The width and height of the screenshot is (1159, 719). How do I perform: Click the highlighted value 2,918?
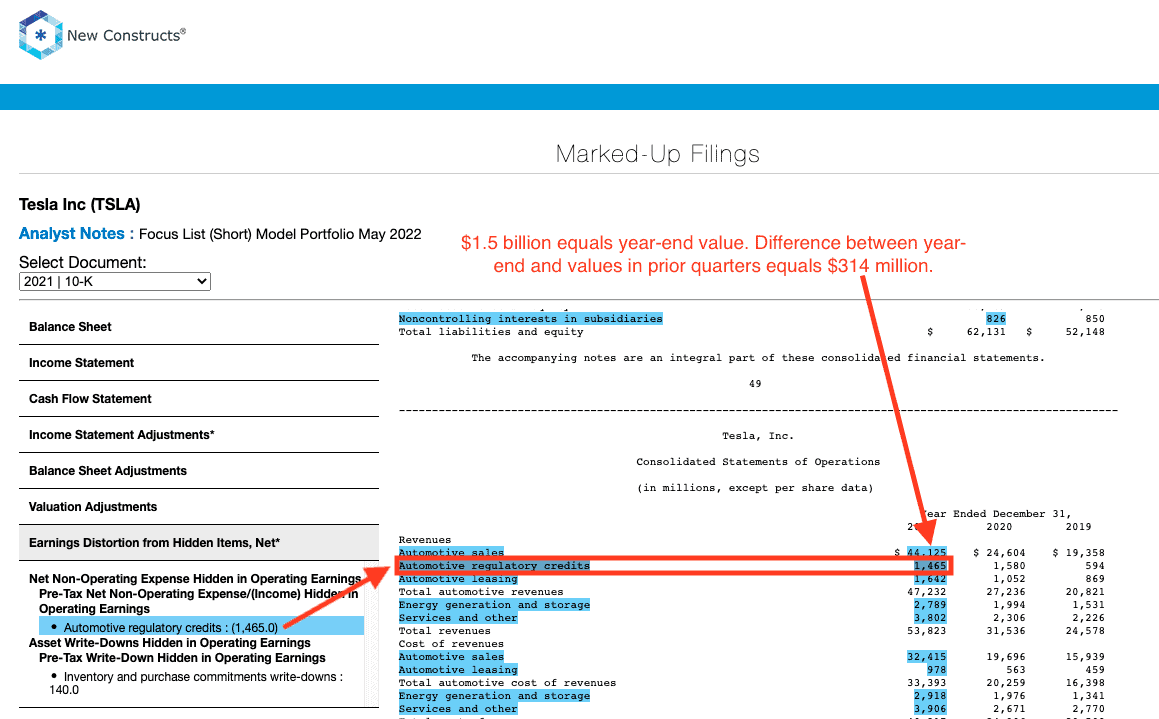930,696
